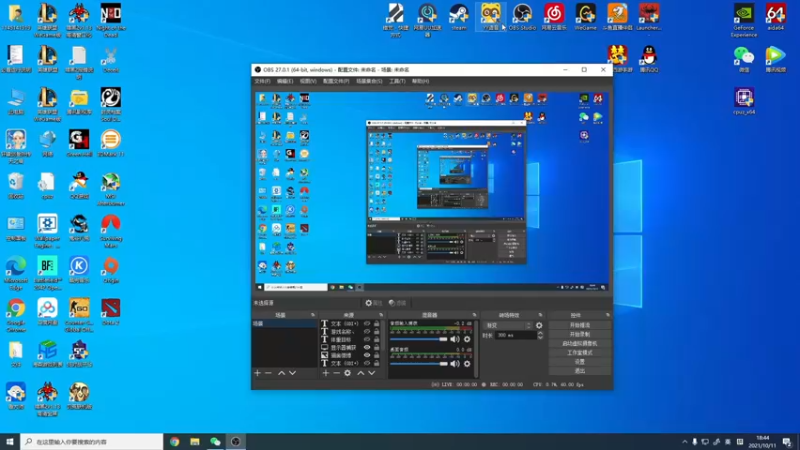Open the 视图(V) menu in OBS
The image size is (800, 450).
click(x=308, y=81)
